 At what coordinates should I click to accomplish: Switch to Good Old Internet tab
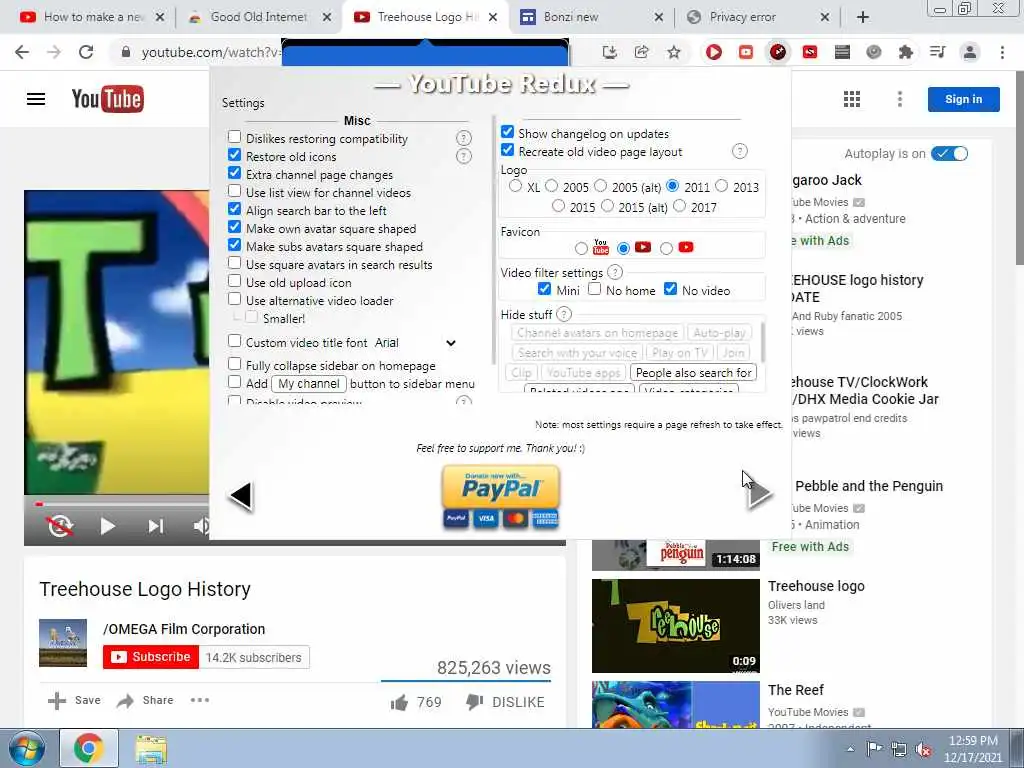259,17
